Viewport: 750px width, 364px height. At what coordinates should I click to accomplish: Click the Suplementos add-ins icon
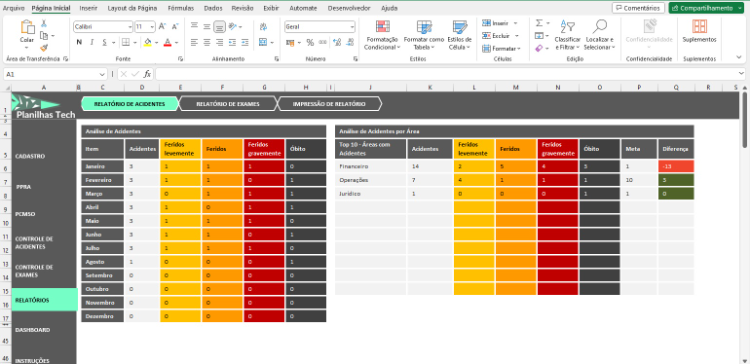(x=699, y=26)
